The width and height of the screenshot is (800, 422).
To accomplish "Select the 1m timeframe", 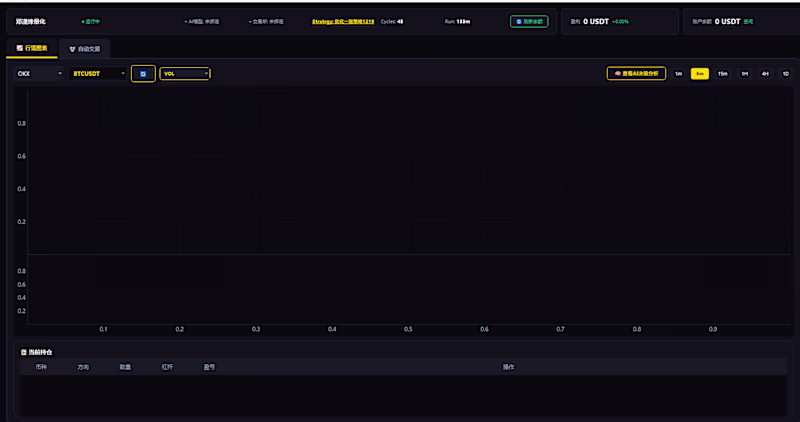I will (x=678, y=73).
